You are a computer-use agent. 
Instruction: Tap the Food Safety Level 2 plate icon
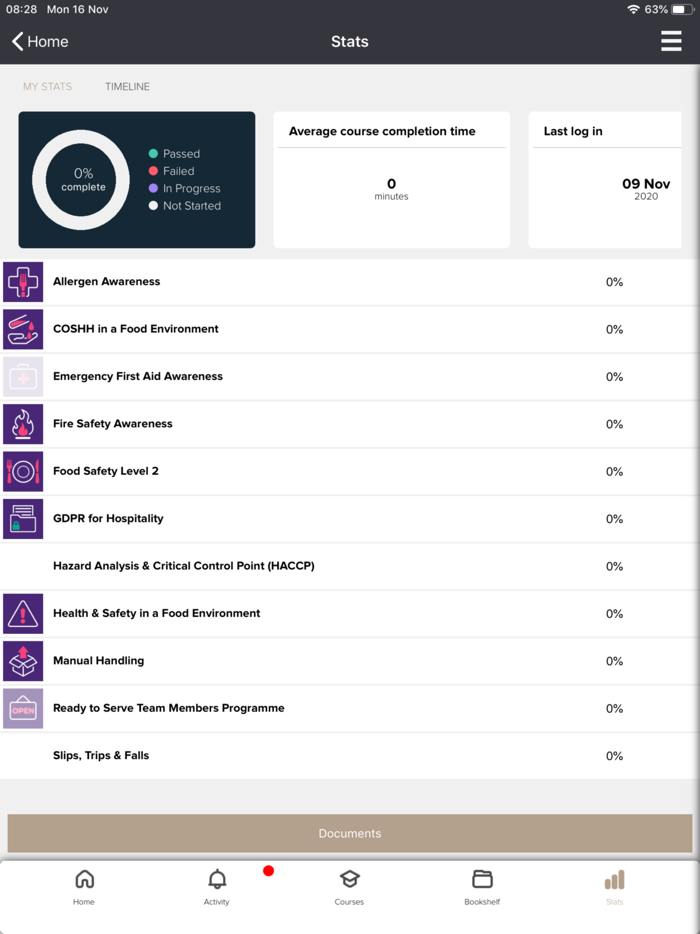pos(23,471)
